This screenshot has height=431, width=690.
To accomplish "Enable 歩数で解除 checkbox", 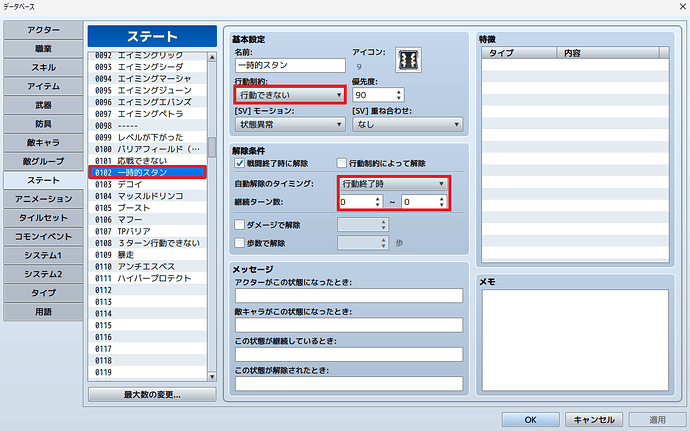I will coord(240,243).
